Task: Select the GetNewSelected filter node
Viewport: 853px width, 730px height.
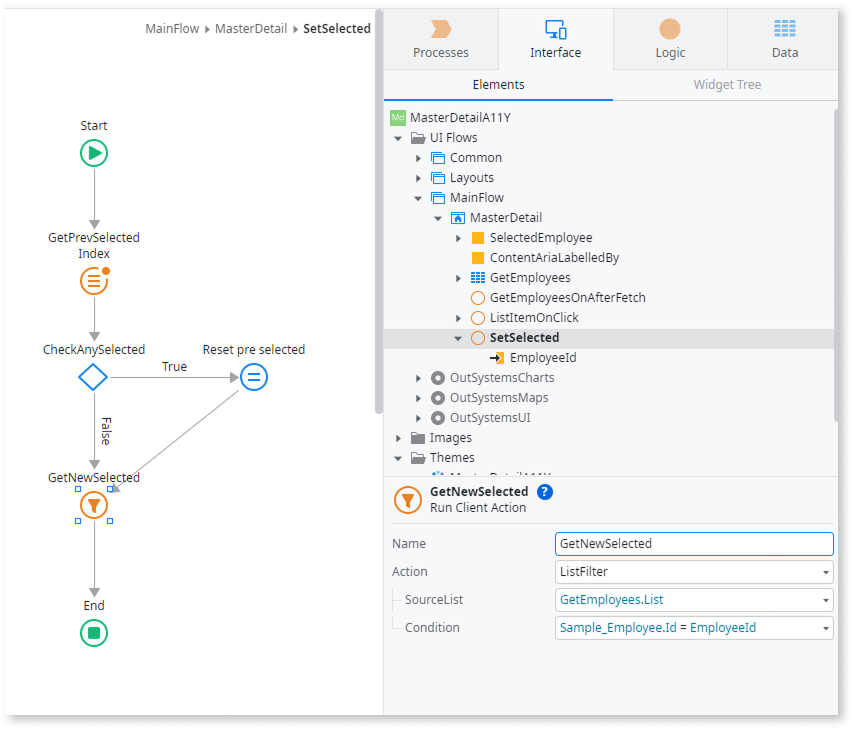Action: pos(94,505)
